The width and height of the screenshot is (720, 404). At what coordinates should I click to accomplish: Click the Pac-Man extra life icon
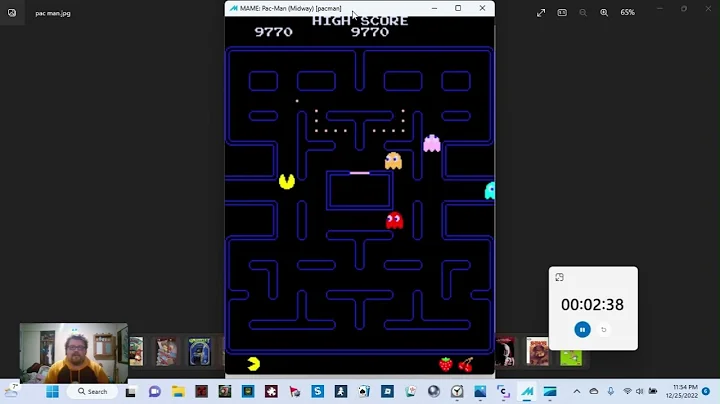[x=253, y=364]
